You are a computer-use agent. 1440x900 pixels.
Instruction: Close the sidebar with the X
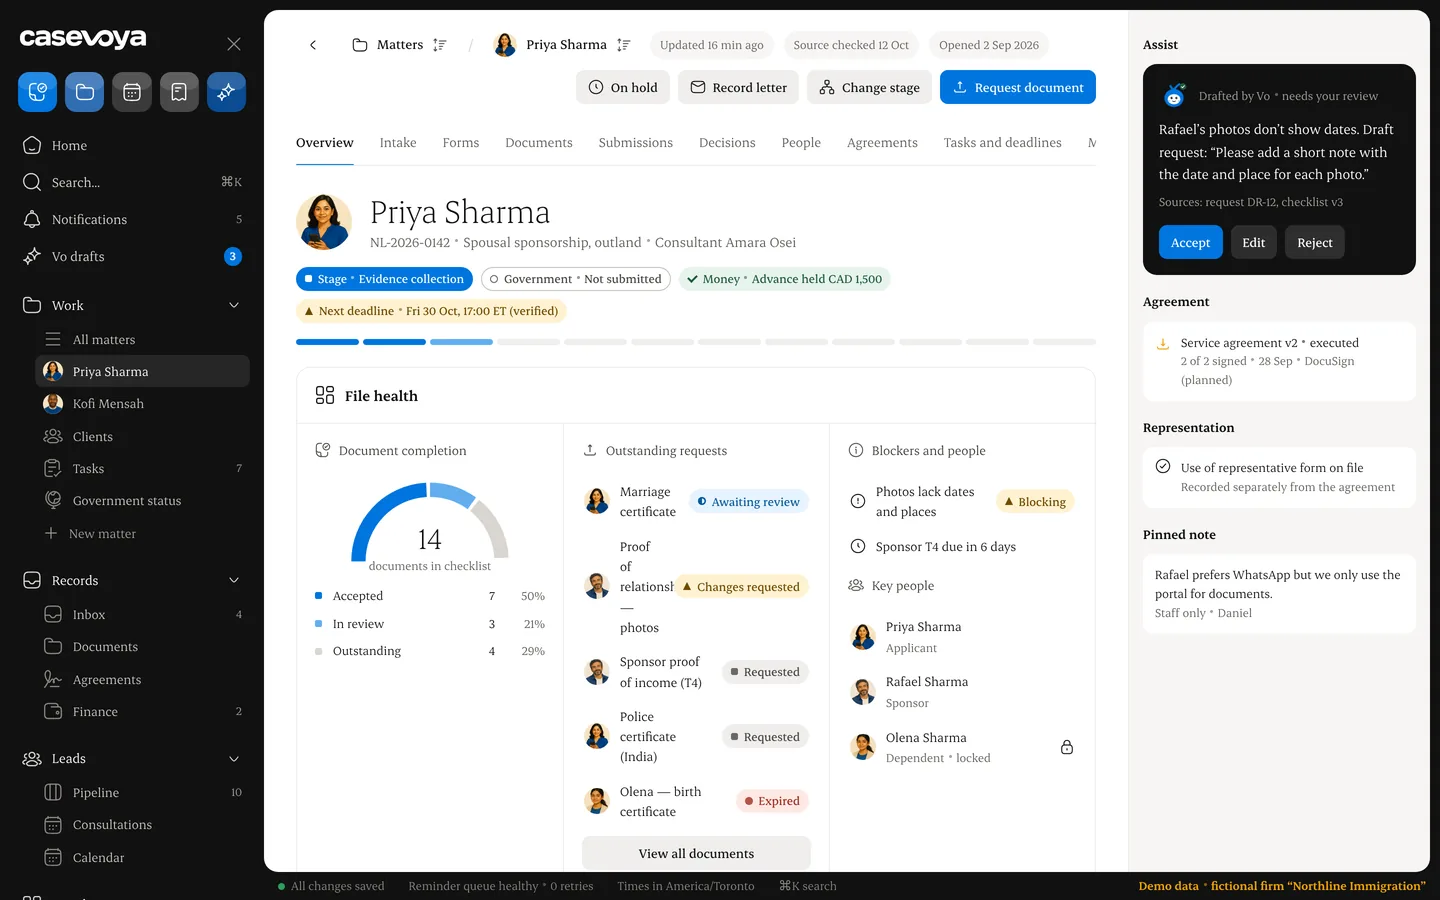coord(234,44)
